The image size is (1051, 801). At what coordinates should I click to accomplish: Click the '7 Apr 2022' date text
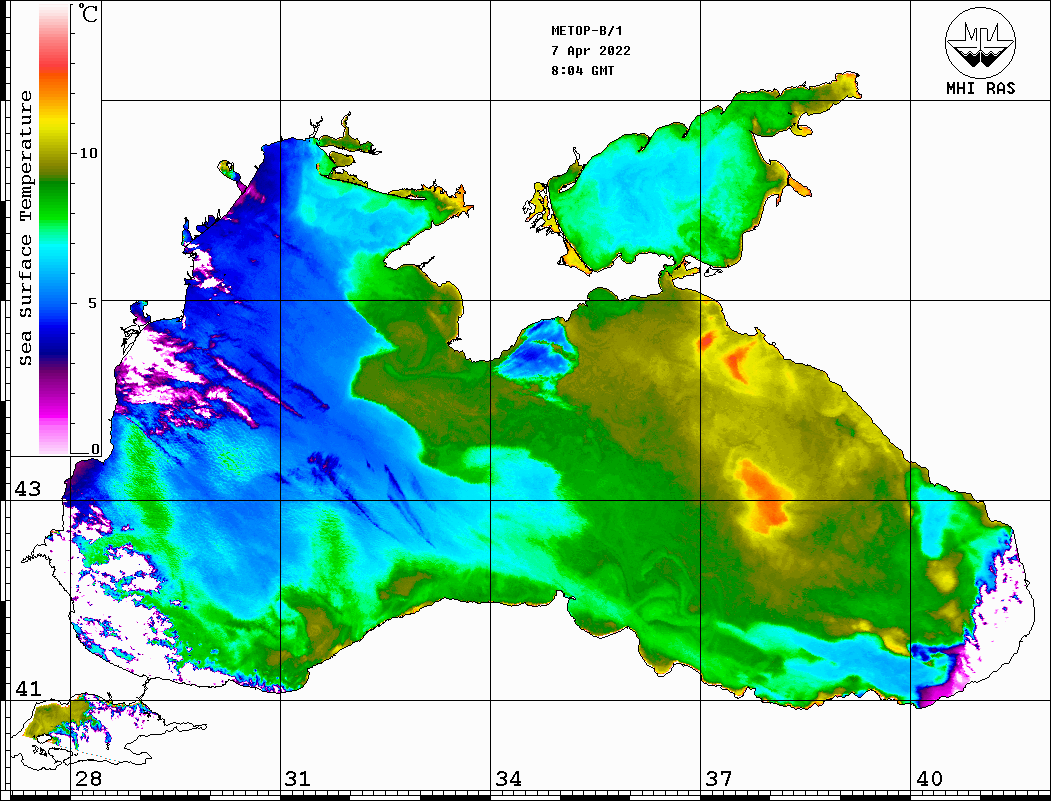(x=591, y=51)
